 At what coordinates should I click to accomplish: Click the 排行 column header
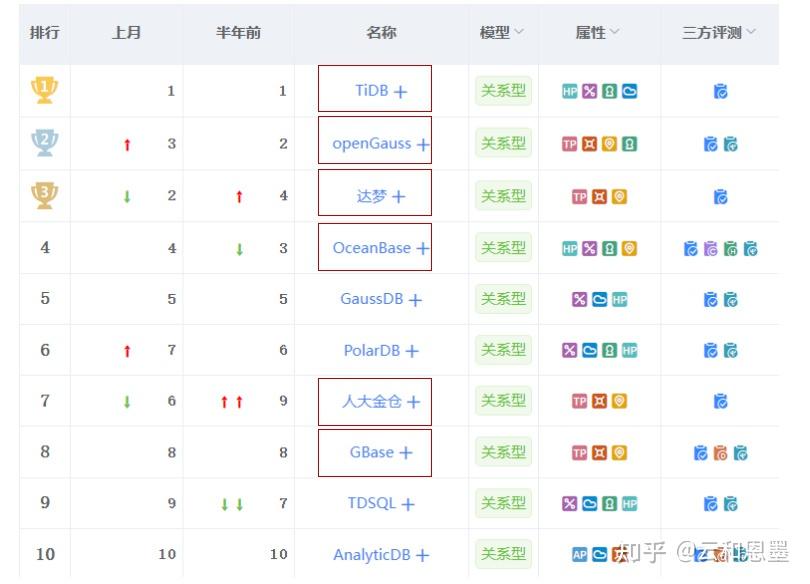(43, 32)
